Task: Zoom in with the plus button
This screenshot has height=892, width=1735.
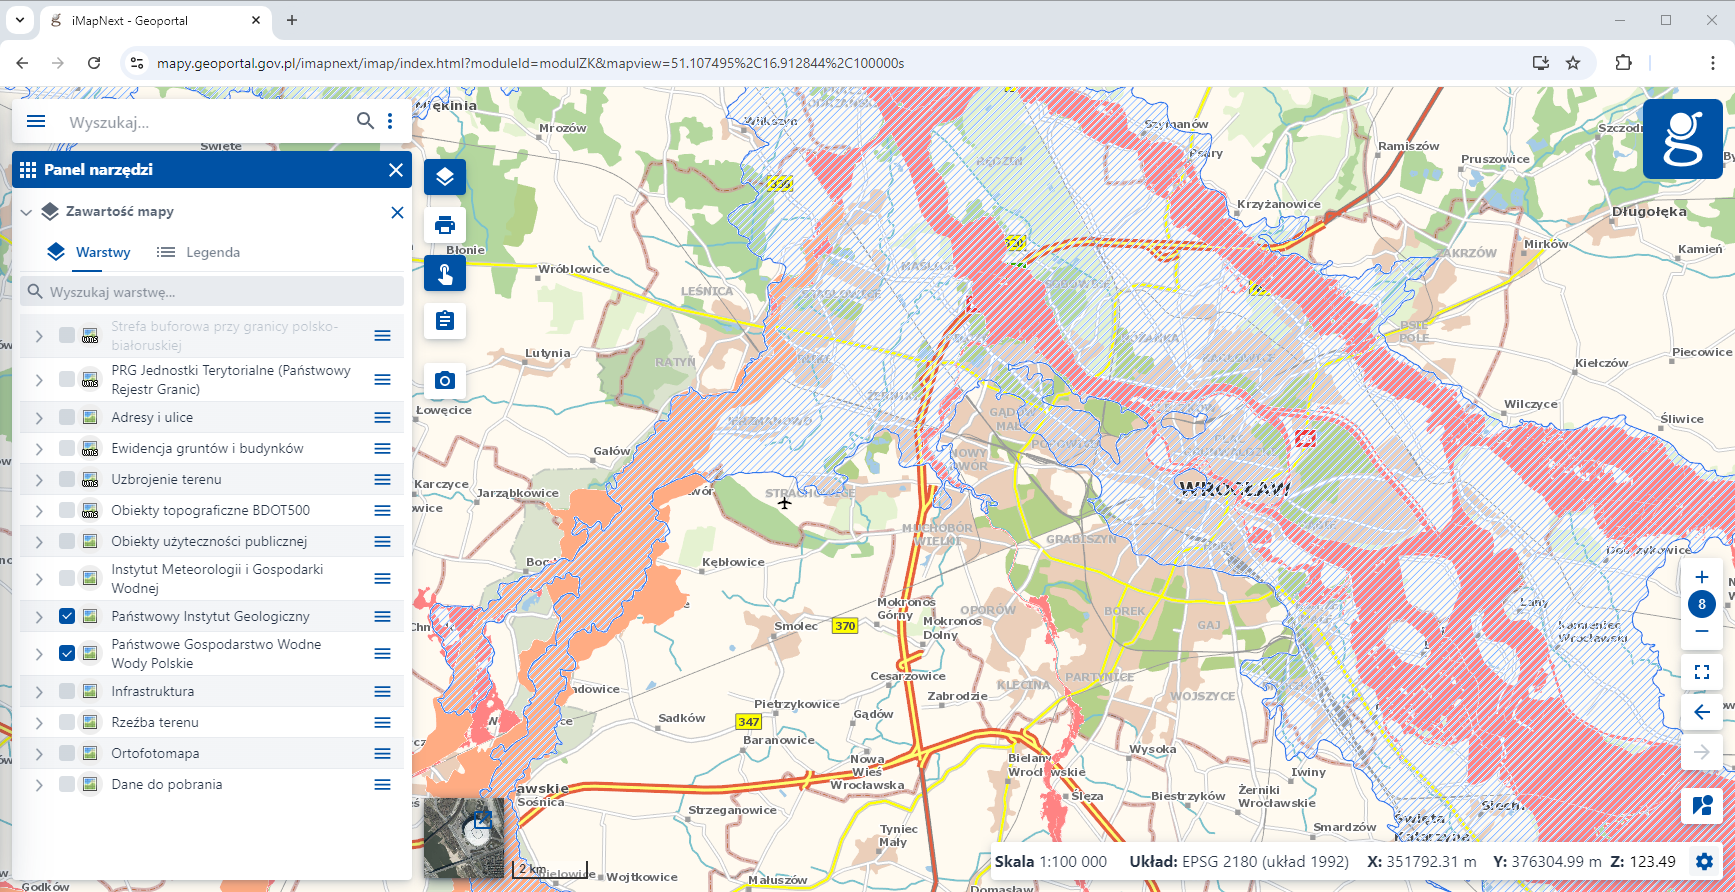Action: pos(1701,577)
